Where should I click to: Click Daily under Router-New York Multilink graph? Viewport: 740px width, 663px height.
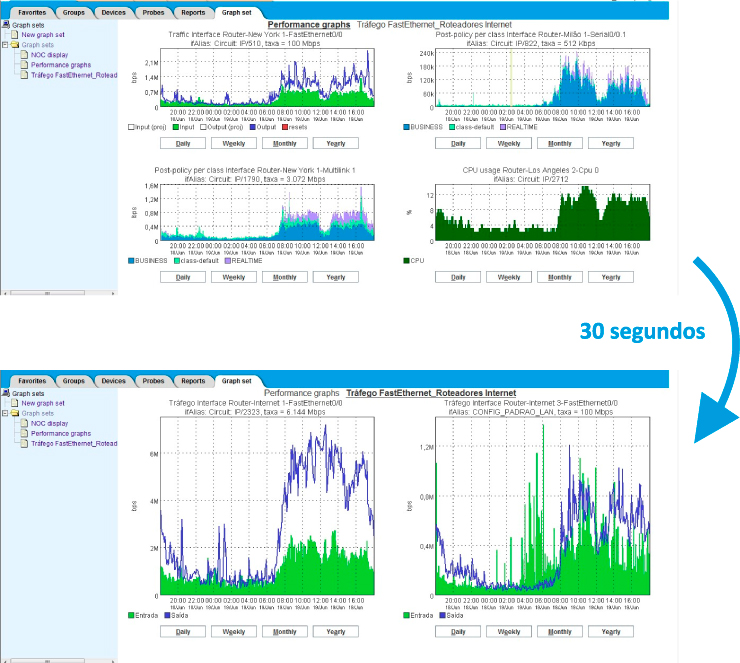183,277
